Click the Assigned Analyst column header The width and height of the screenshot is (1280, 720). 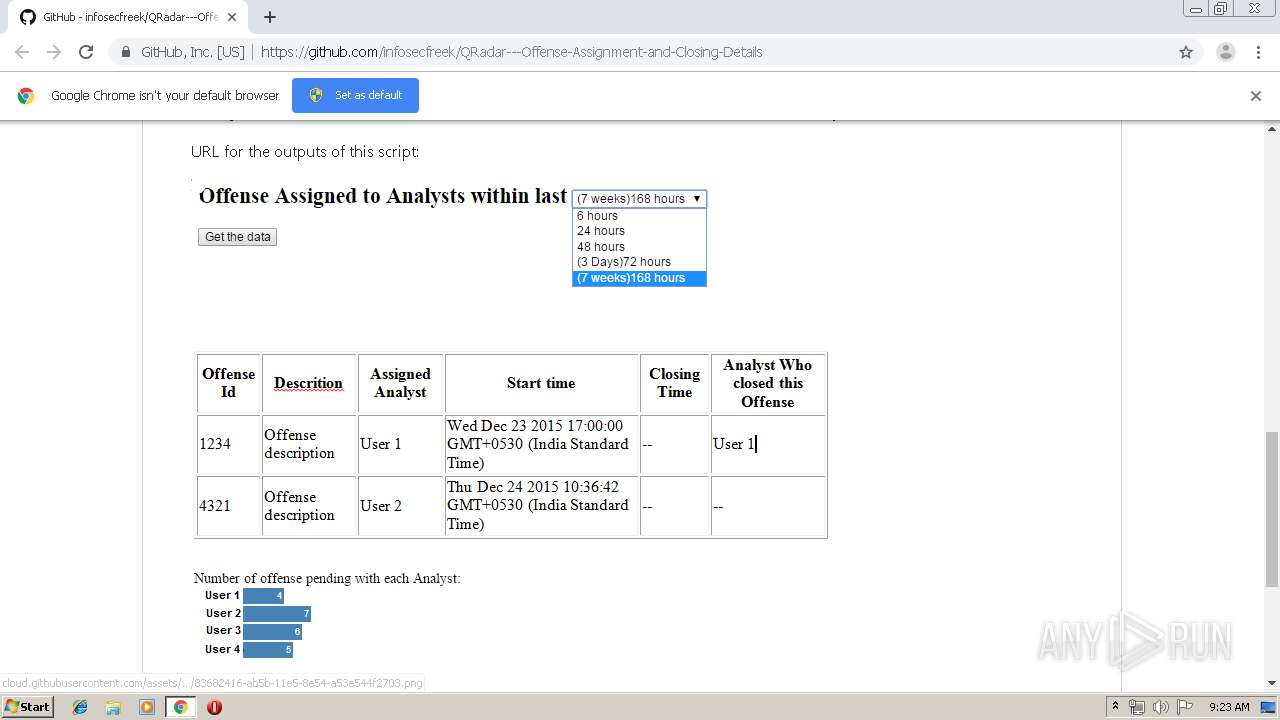(x=400, y=383)
